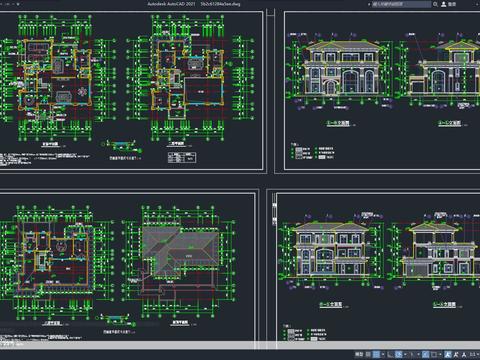The image size is (480, 360).
Task: Click the sign-in text link beside user icon
Action: point(452,4)
